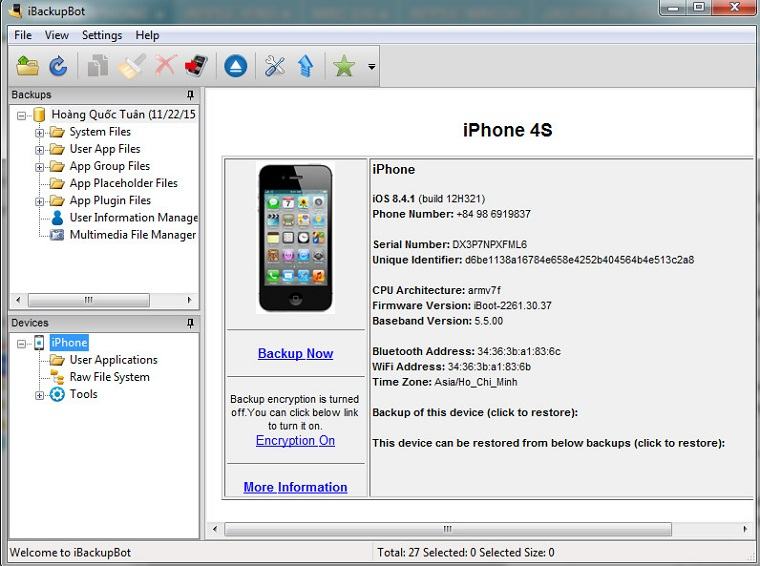Pin the Backups panel
Viewport: 760px width, 566px height.
point(190,94)
